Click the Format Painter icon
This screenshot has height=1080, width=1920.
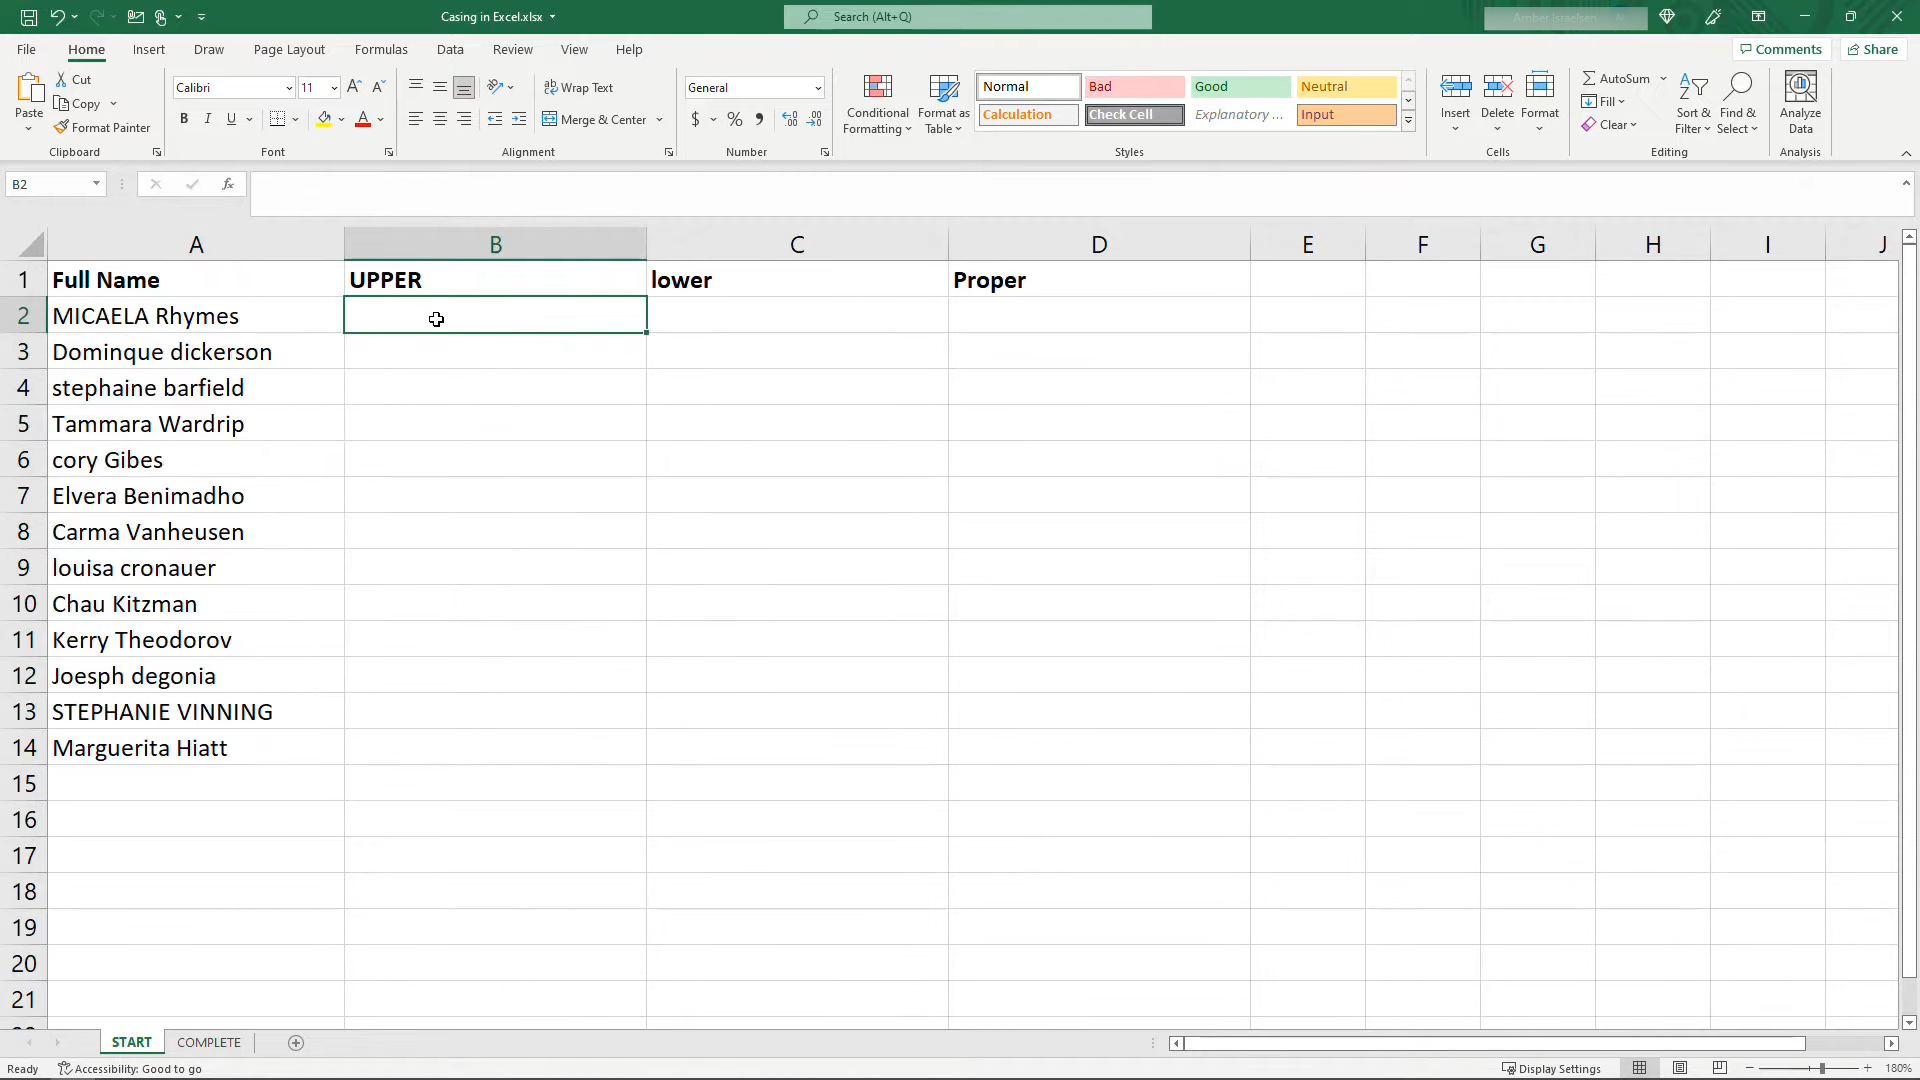pyautogui.click(x=62, y=127)
